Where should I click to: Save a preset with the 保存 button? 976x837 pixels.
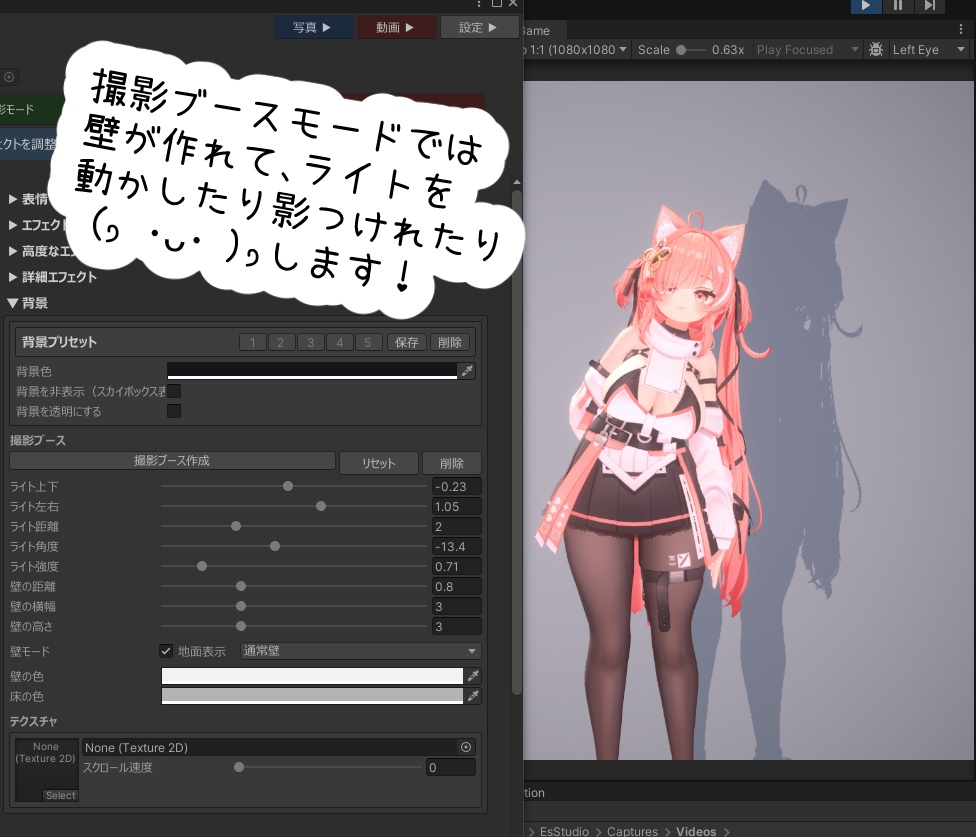pyautogui.click(x=406, y=342)
